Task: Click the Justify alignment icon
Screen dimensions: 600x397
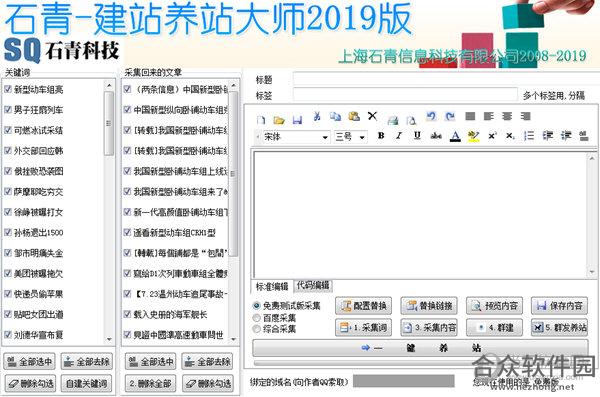Action: [470, 116]
